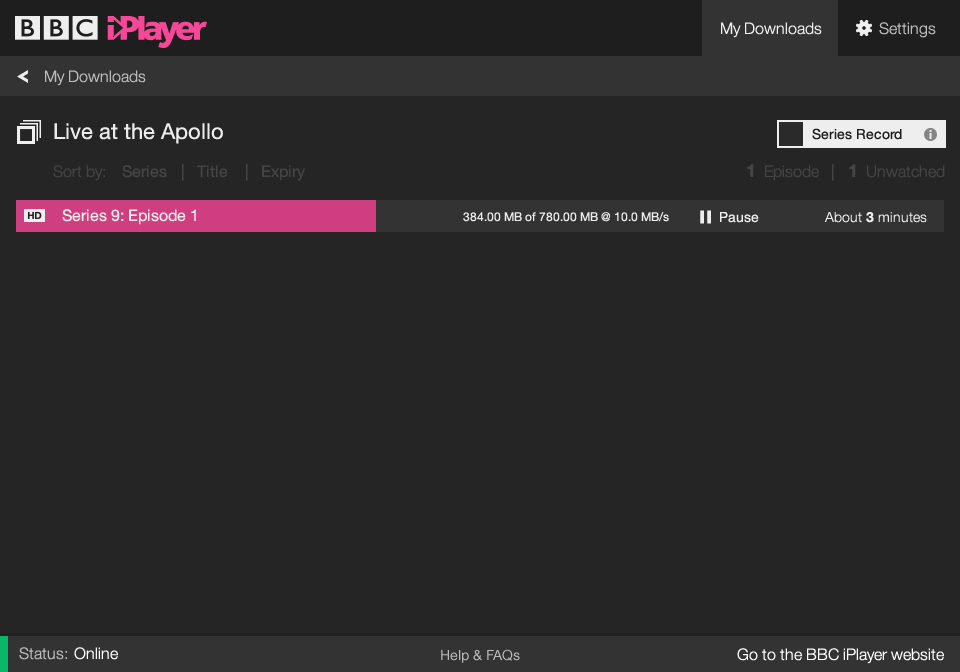
Task: Click the pink download progress bar
Action: coord(196,216)
